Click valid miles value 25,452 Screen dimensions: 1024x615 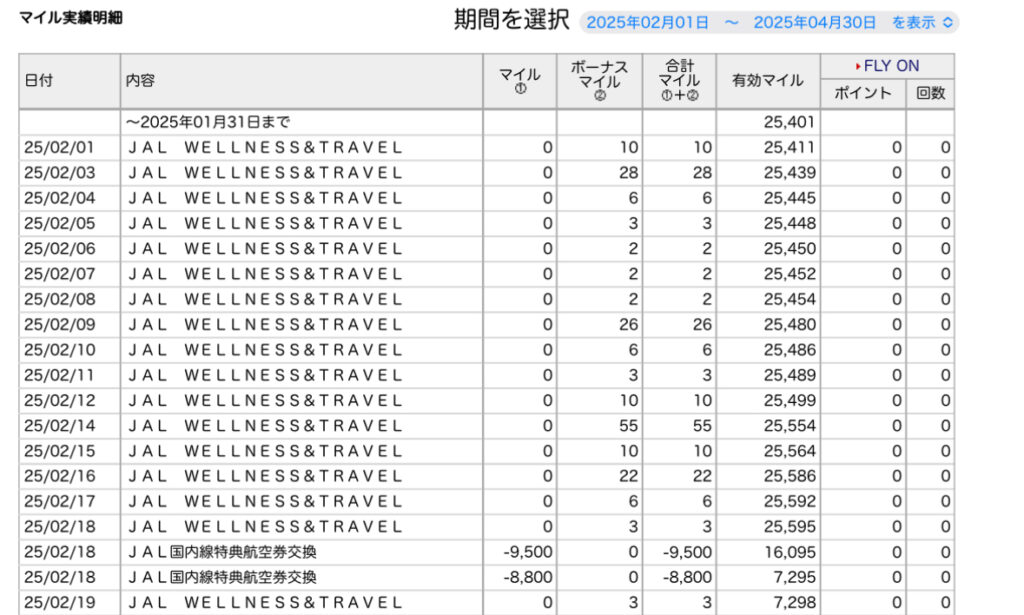(x=790, y=274)
